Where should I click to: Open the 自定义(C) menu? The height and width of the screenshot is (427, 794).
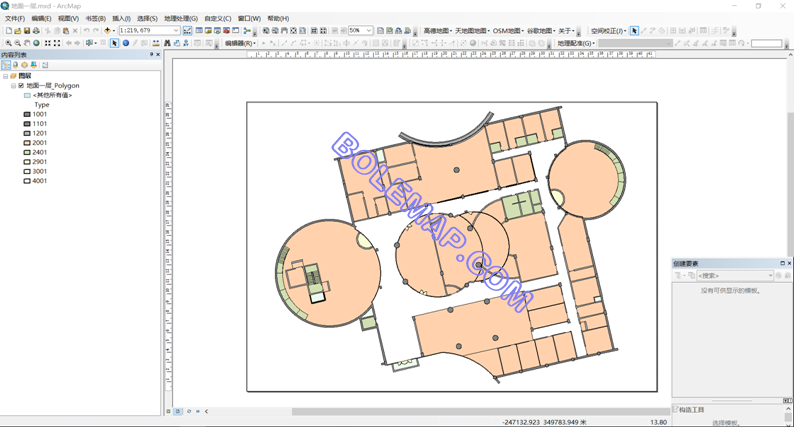(218, 18)
